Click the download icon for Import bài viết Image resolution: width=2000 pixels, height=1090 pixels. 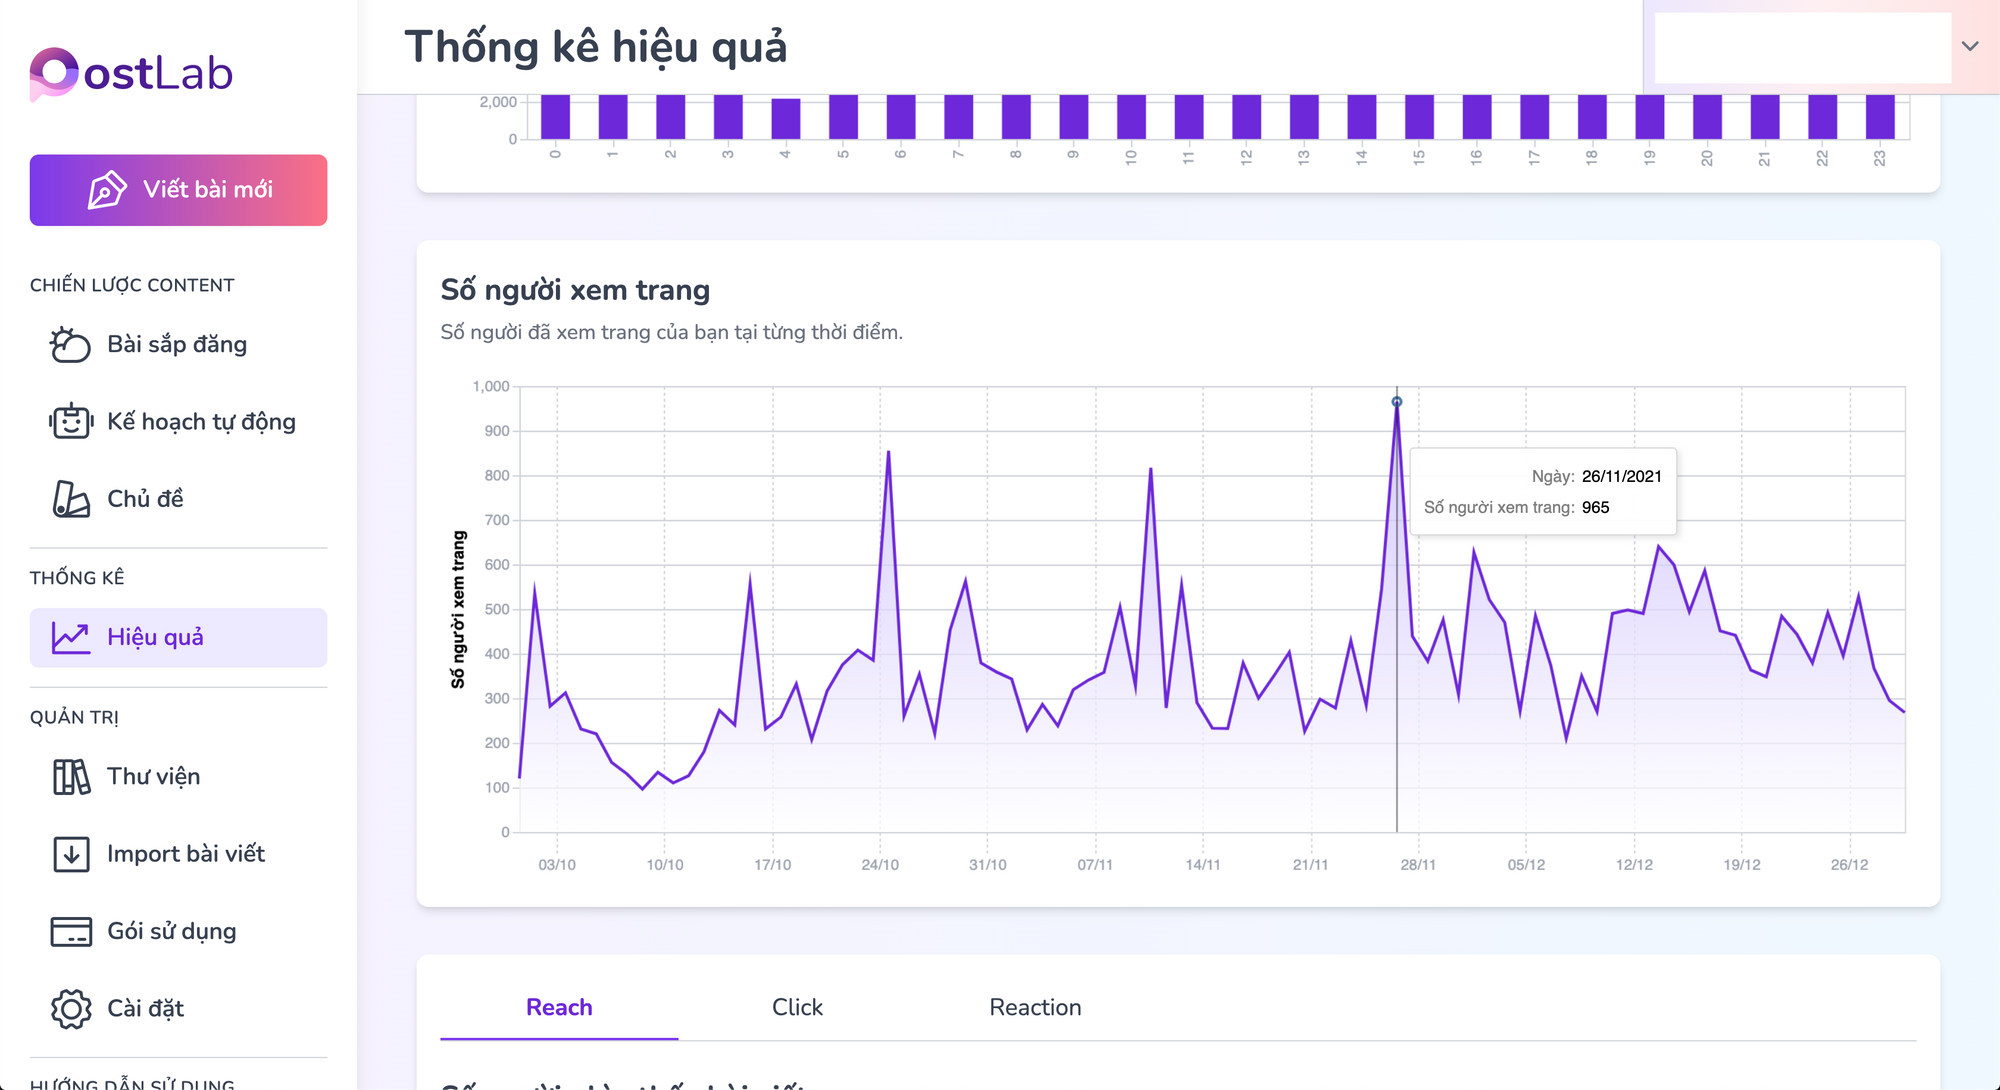coord(71,854)
